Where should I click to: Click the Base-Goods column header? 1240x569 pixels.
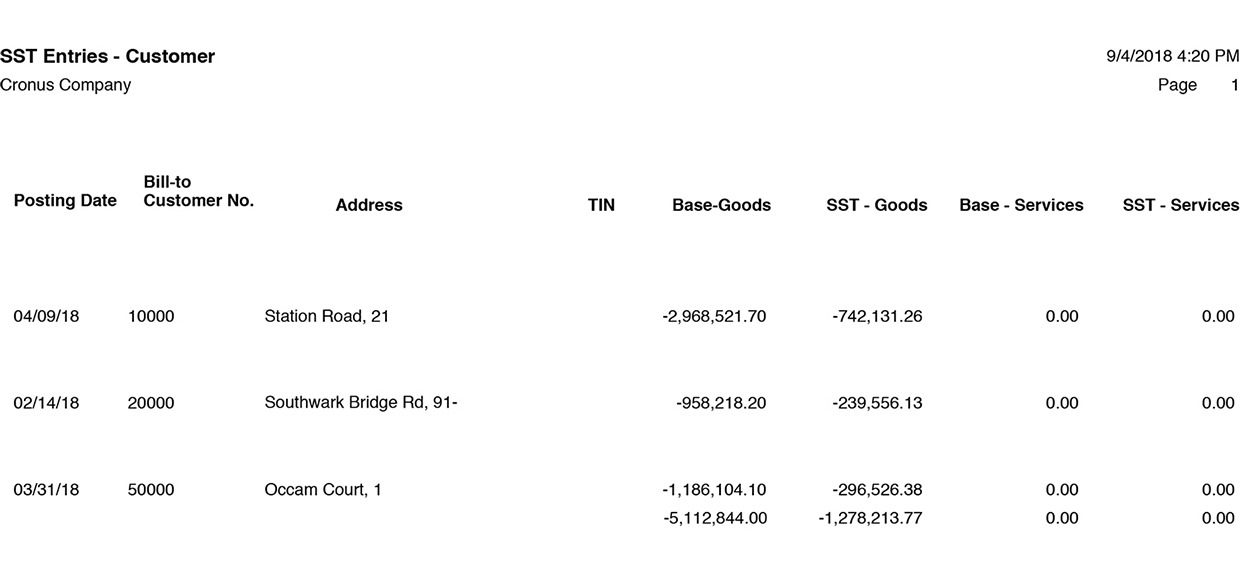point(721,205)
